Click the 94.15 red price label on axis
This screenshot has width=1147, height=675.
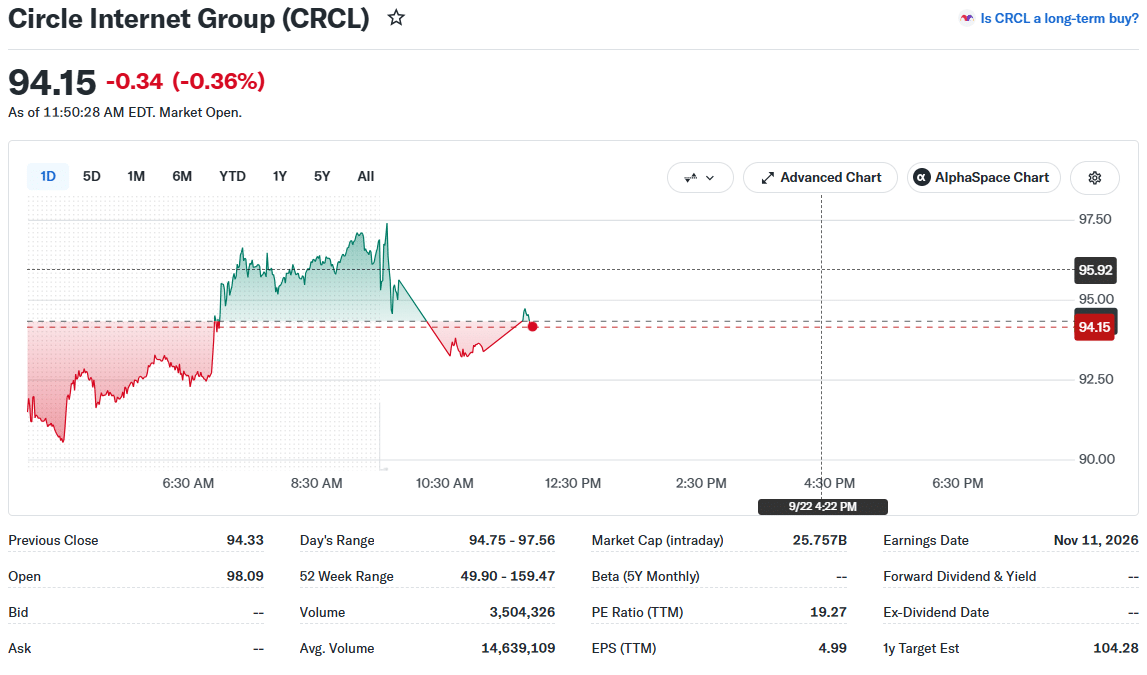[x=1094, y=327]
